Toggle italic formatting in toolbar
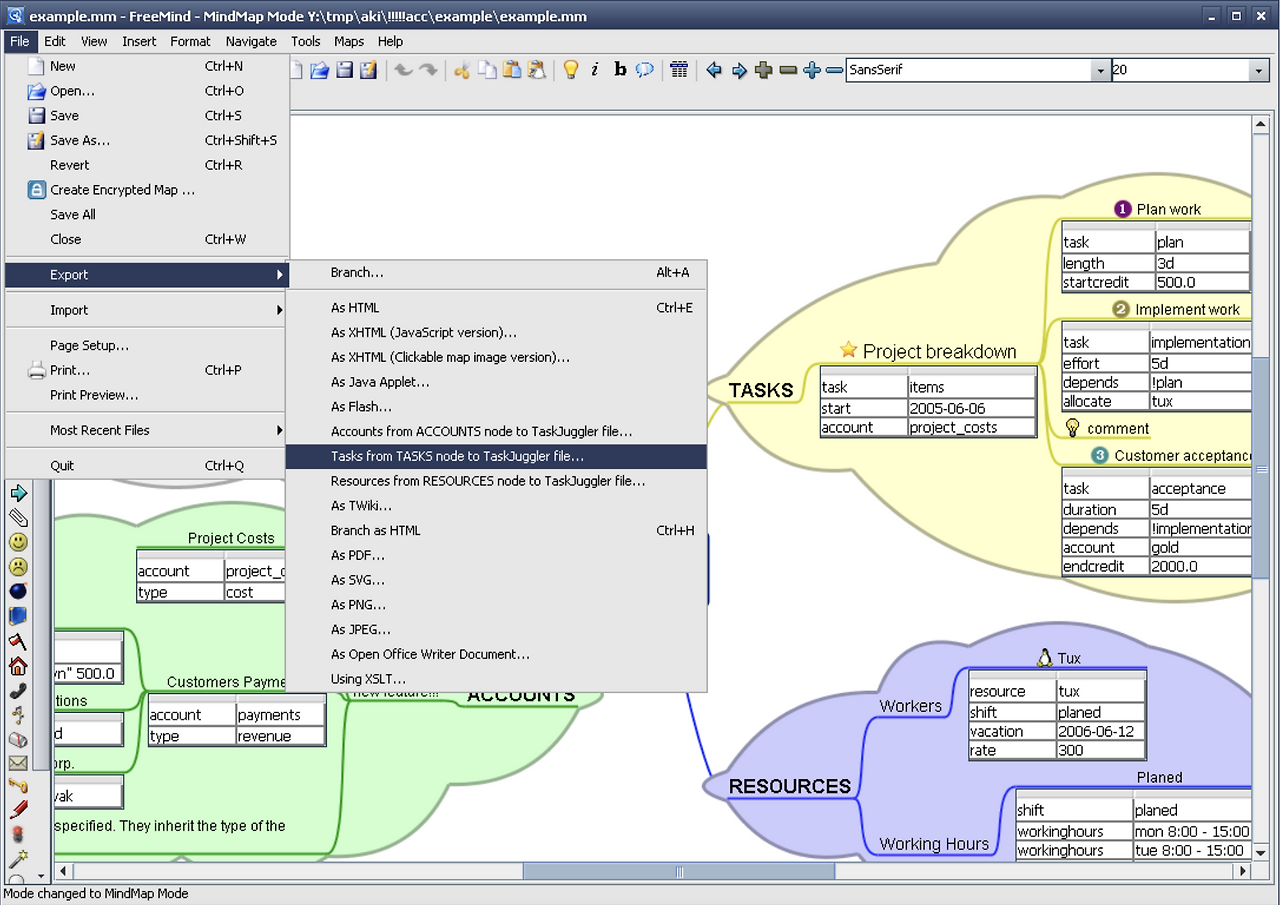The image size is (1280, 905). 595,70
